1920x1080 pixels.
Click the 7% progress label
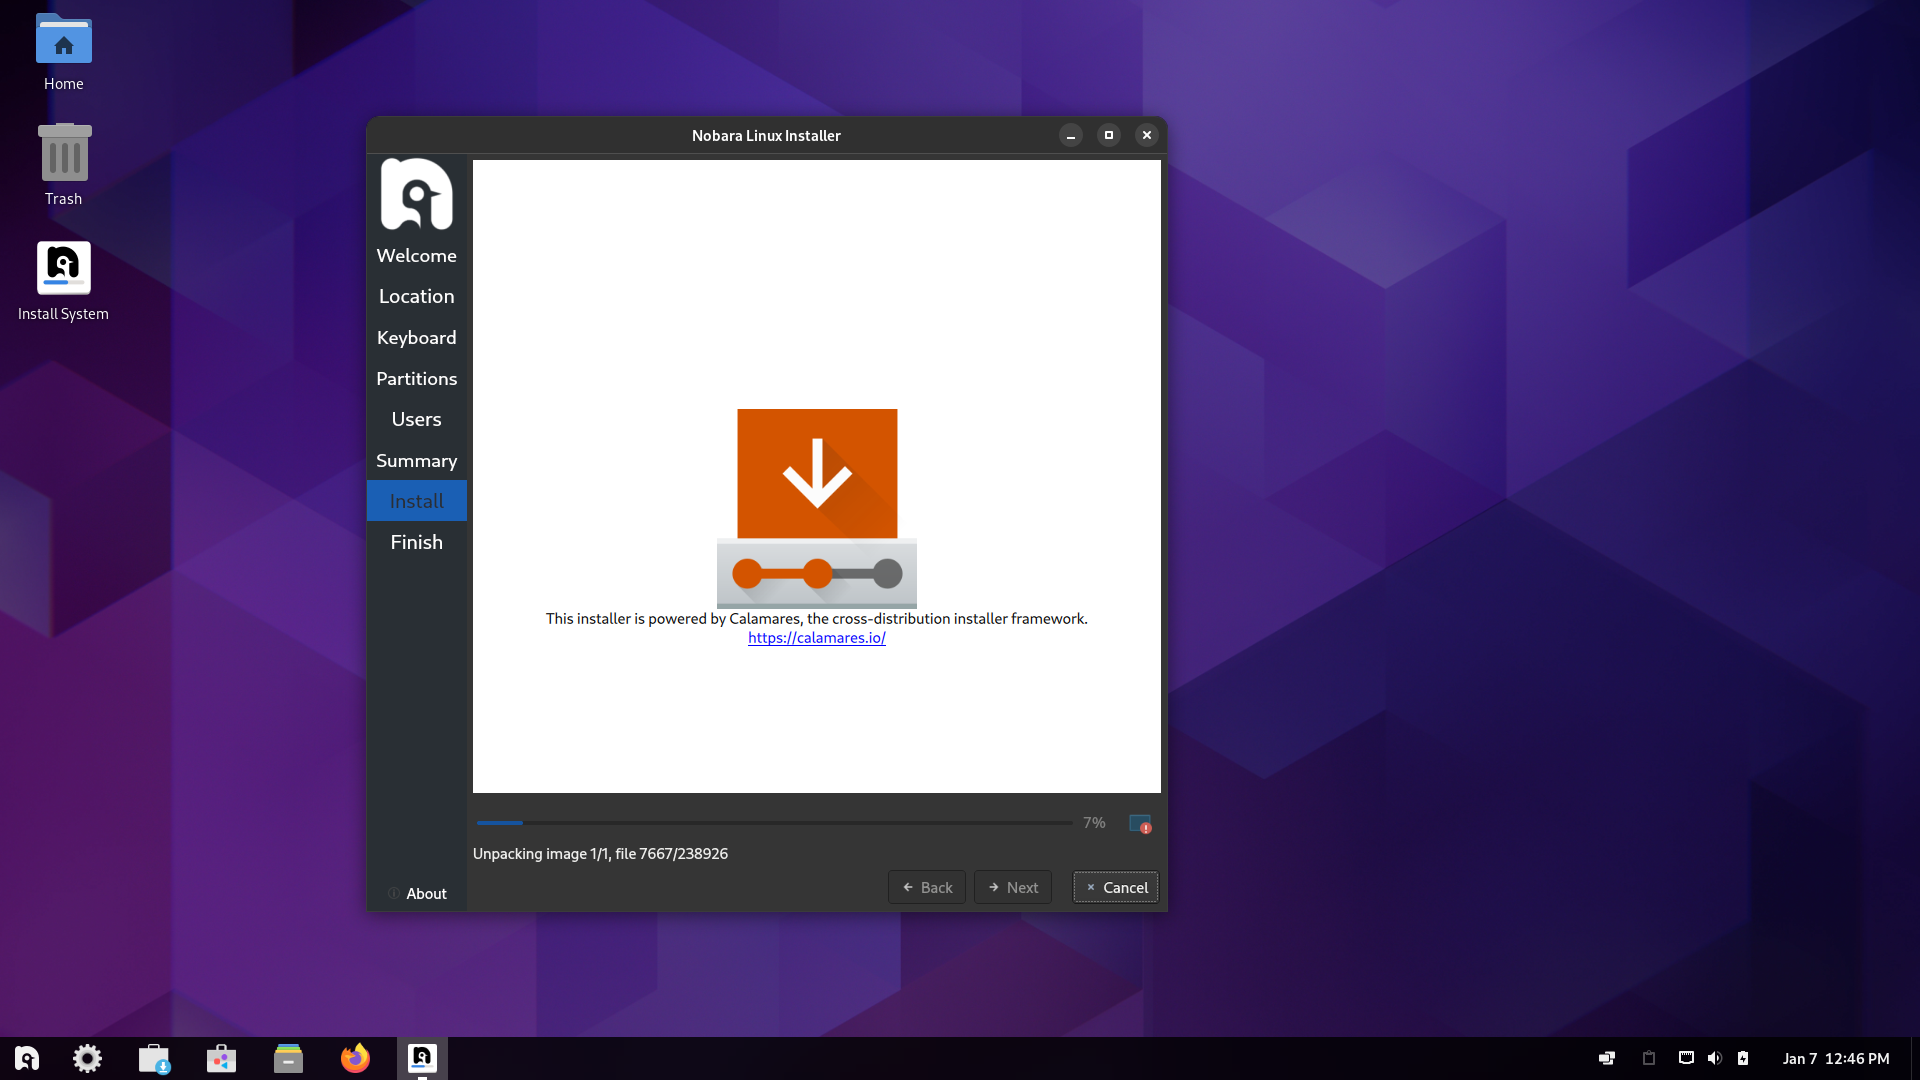(x=1094, y=823)
